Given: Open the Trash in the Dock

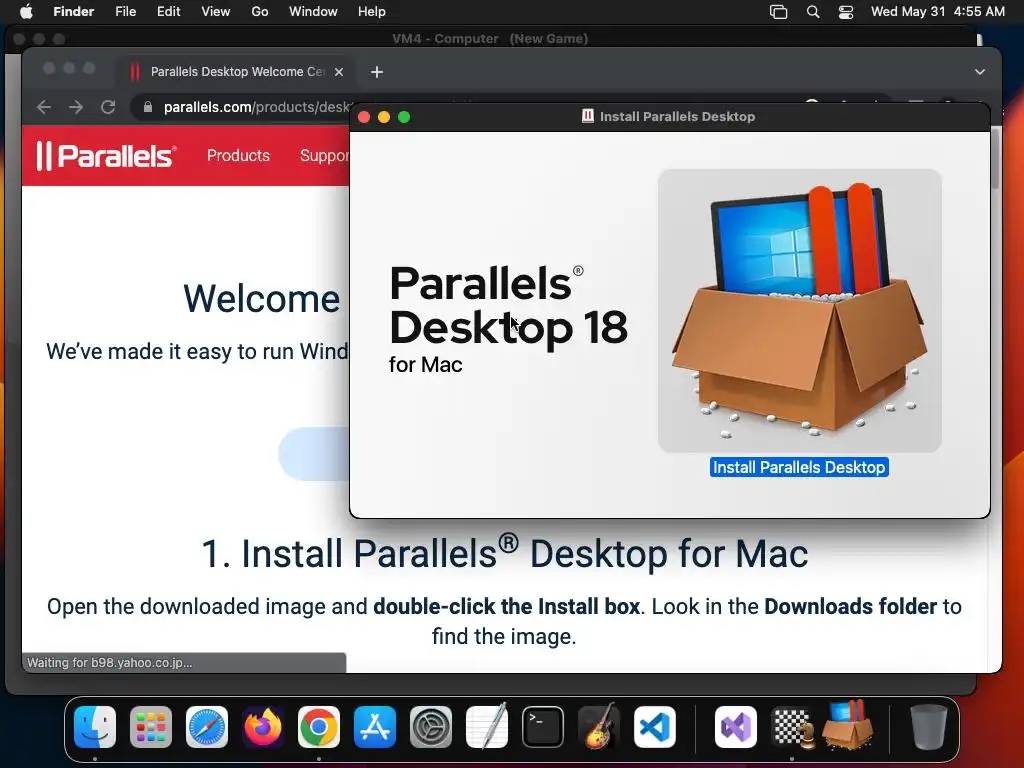Looking at the screenshot, I should [x=928, y=727].
